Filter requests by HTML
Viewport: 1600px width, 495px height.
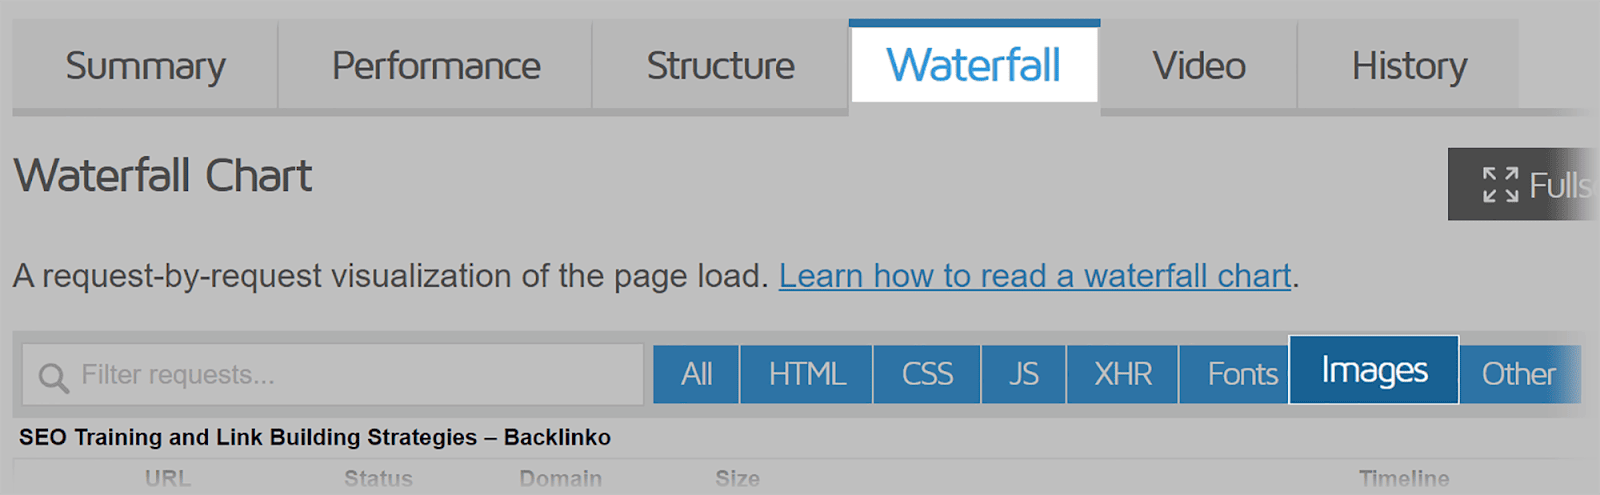[x=807, y=375]
